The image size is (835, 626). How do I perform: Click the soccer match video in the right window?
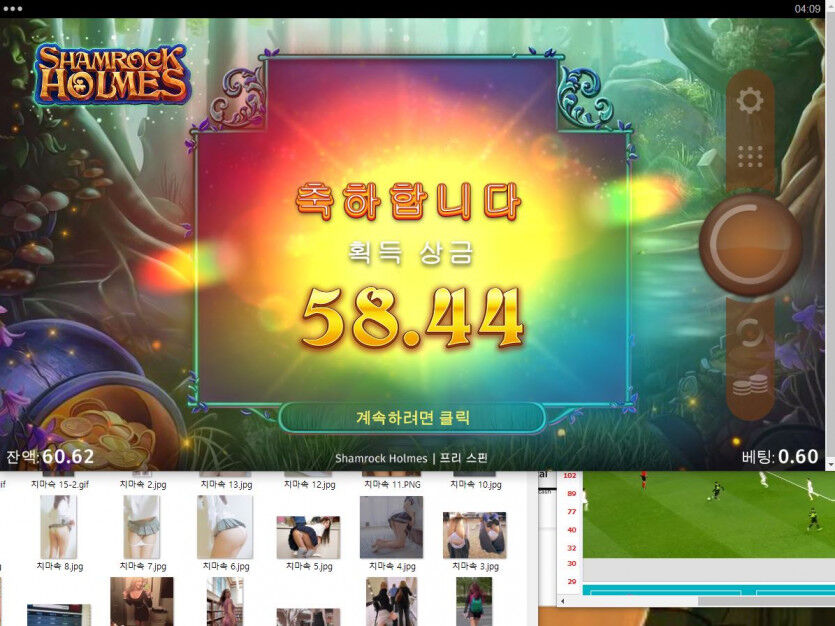[x=709, y=514]
